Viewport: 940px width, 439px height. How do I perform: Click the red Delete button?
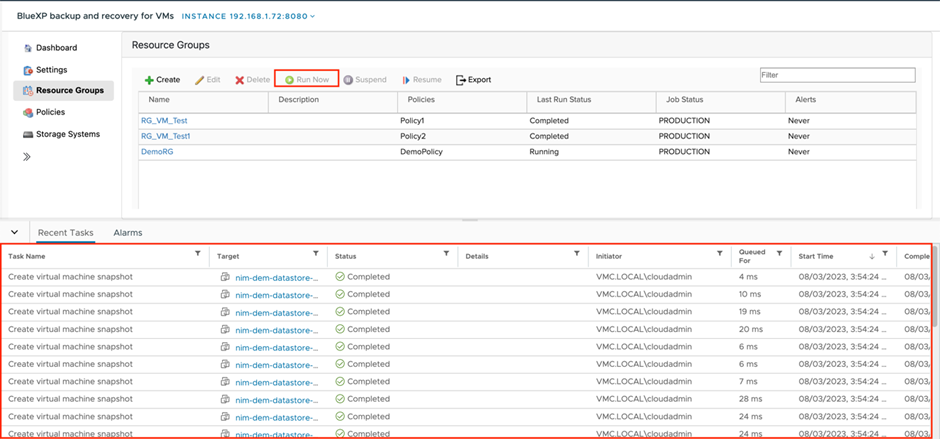point(252,80)
